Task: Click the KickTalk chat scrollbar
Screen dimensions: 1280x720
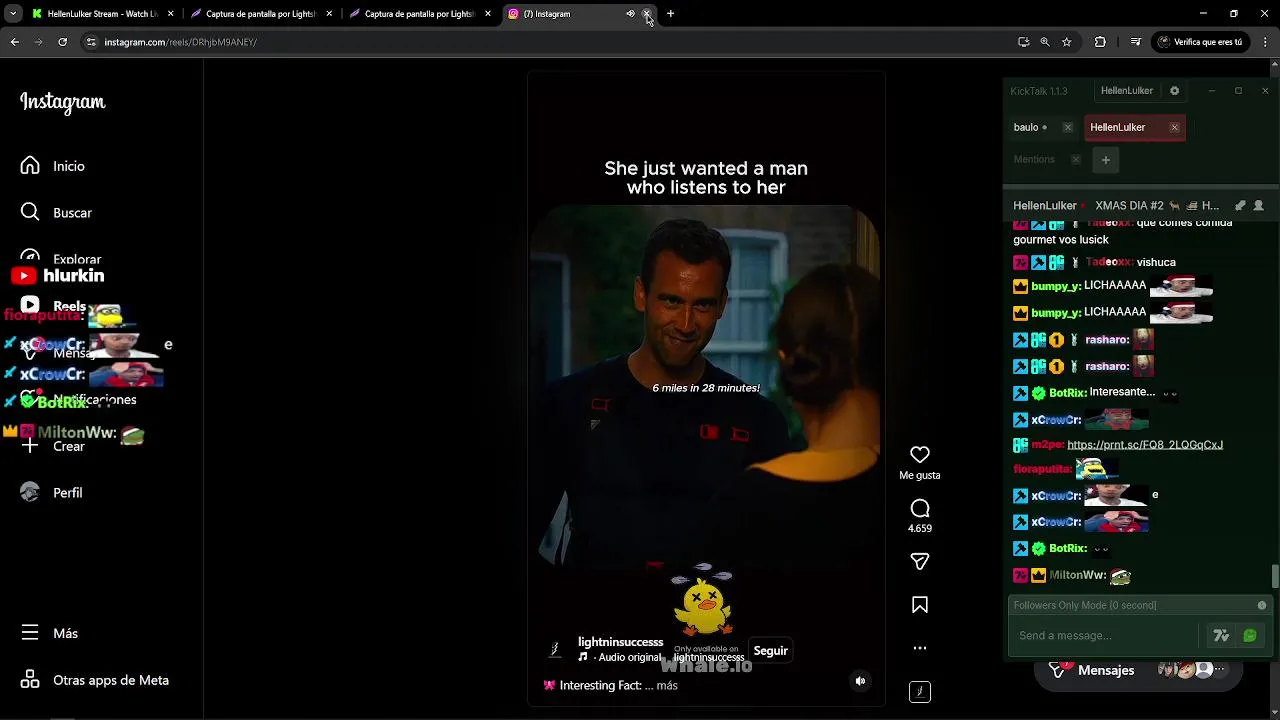Action: point(1275,577)
